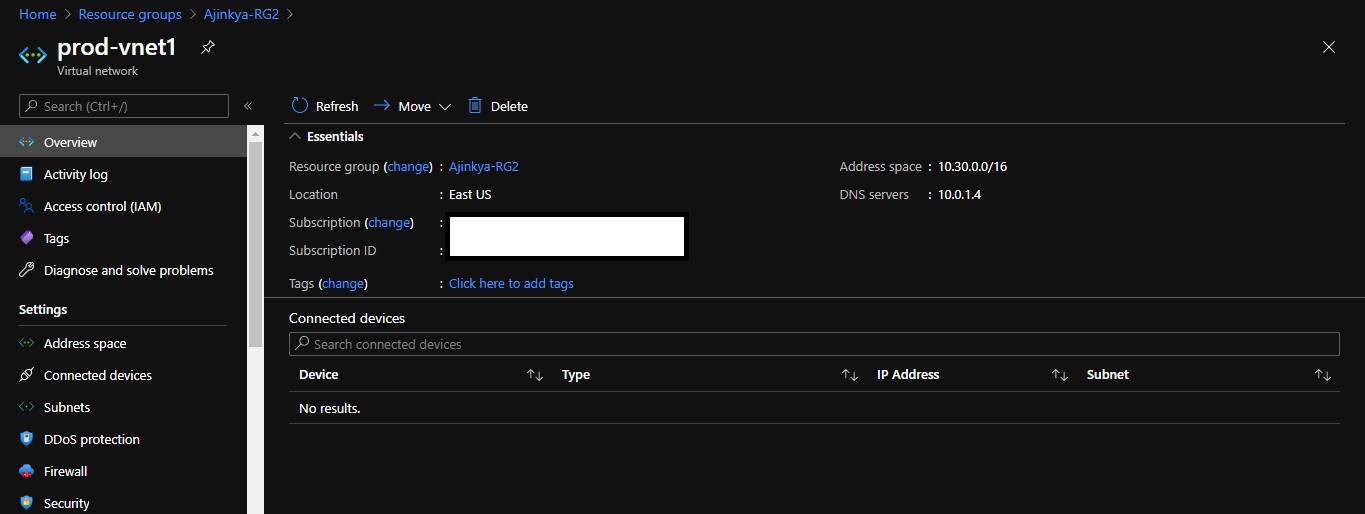Click the Security shield icon
This screenshot has height=514, width=1365.
coord(27,503)
